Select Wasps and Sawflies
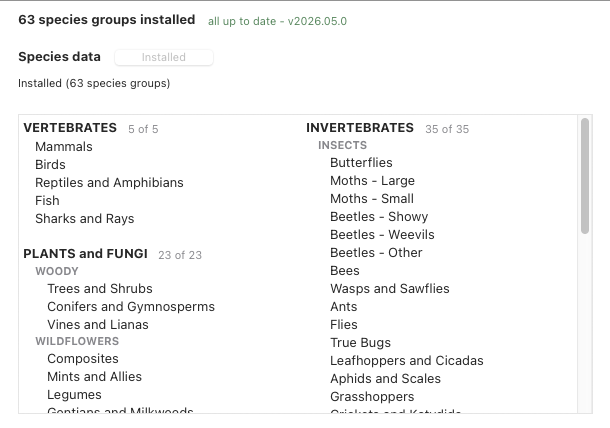Screen dimensions: 610x428 (390, 289)
